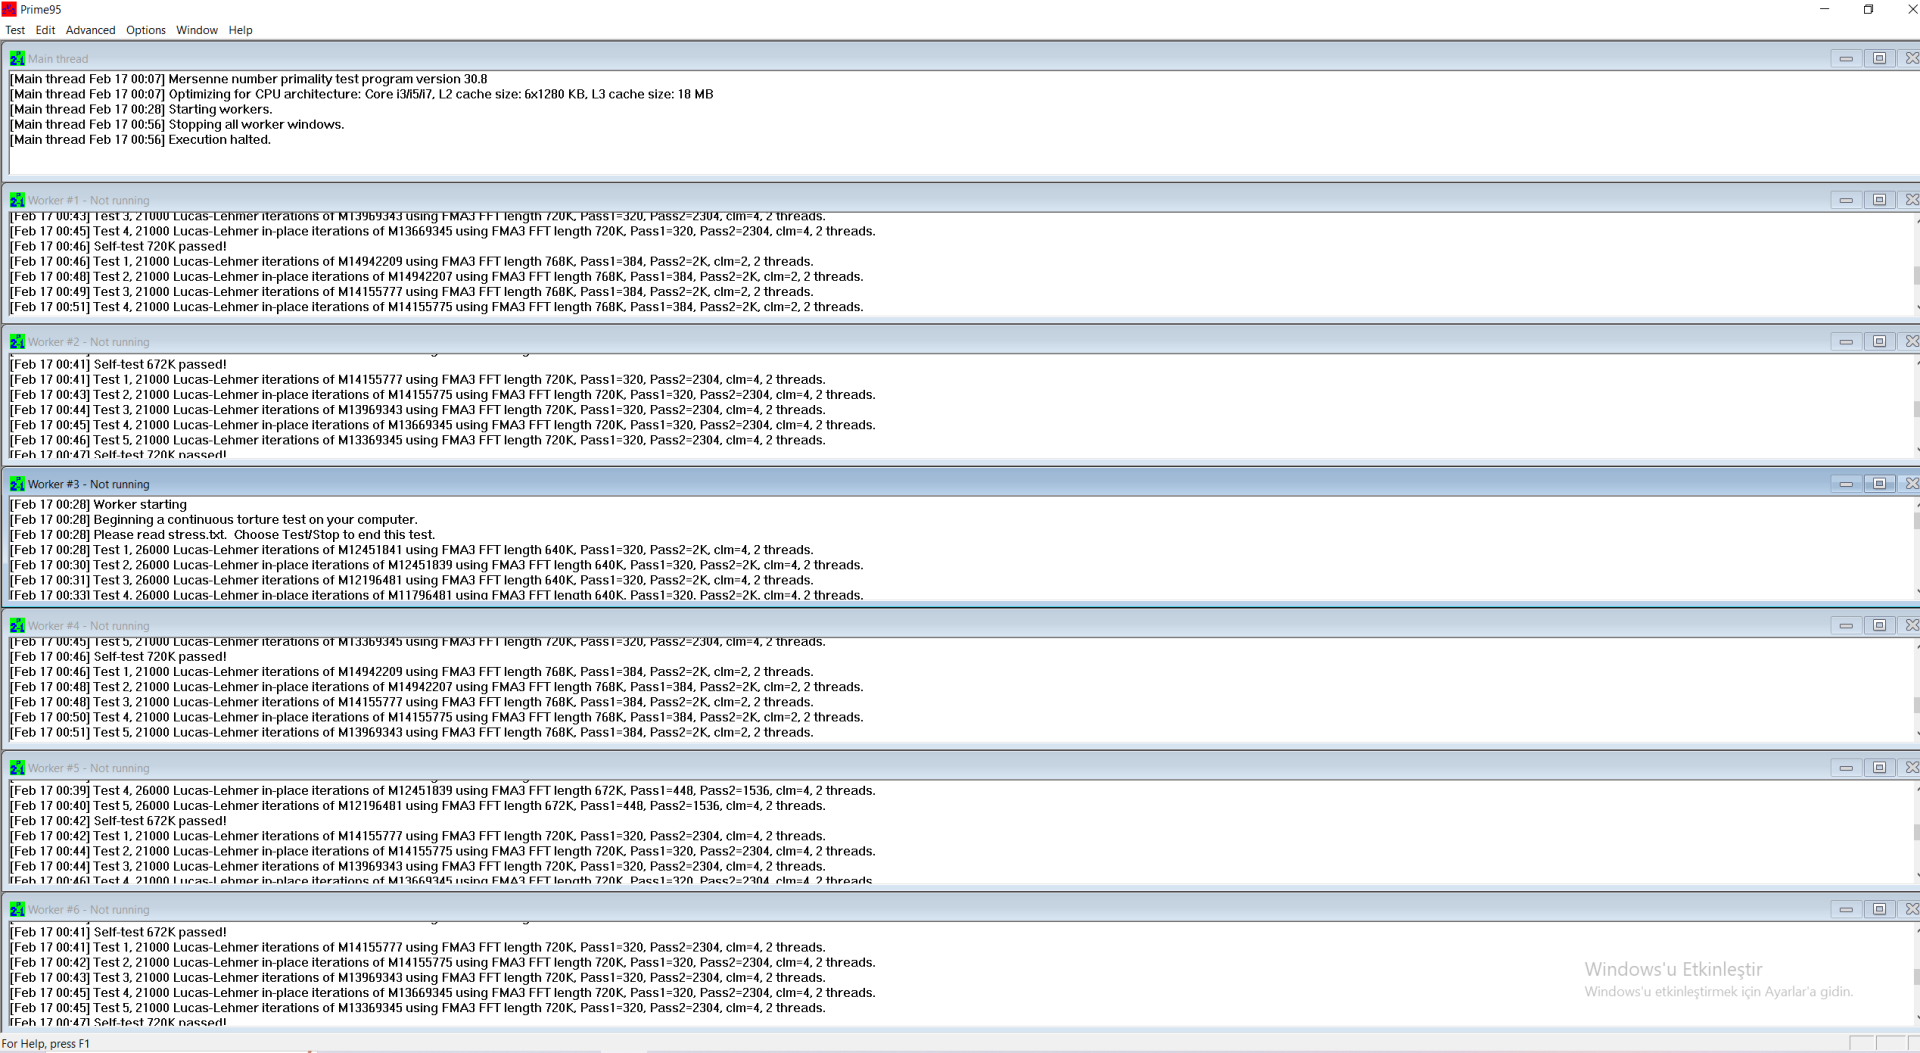The width and height of the screenshot is (1920, 1053).
Task: Click the 'Worker starting' line in Worker #3
Action: [99, 504]
